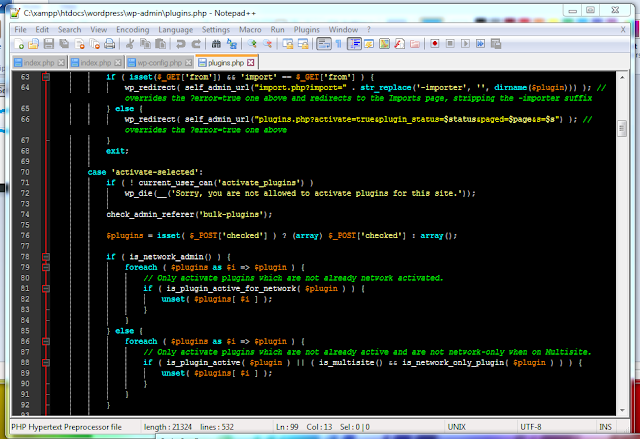This screenshot has height=439, width=640.
Task: Open the Edit menu
Action: pos(42,29)
